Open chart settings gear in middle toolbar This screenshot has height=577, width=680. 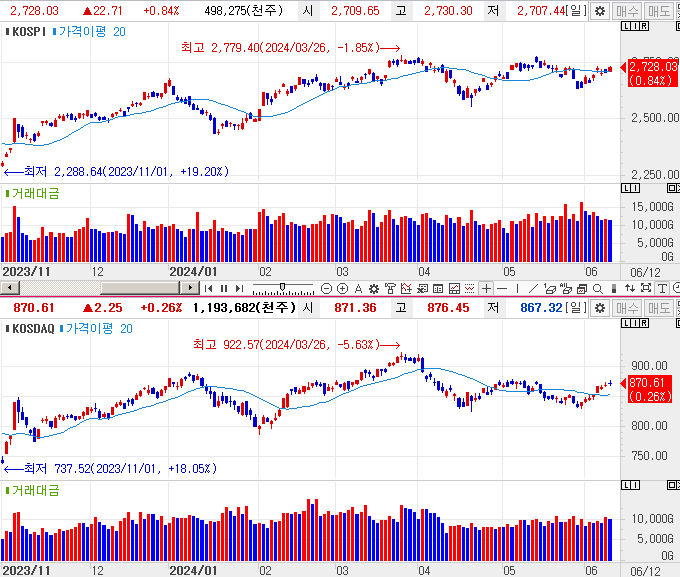point(374,288)
